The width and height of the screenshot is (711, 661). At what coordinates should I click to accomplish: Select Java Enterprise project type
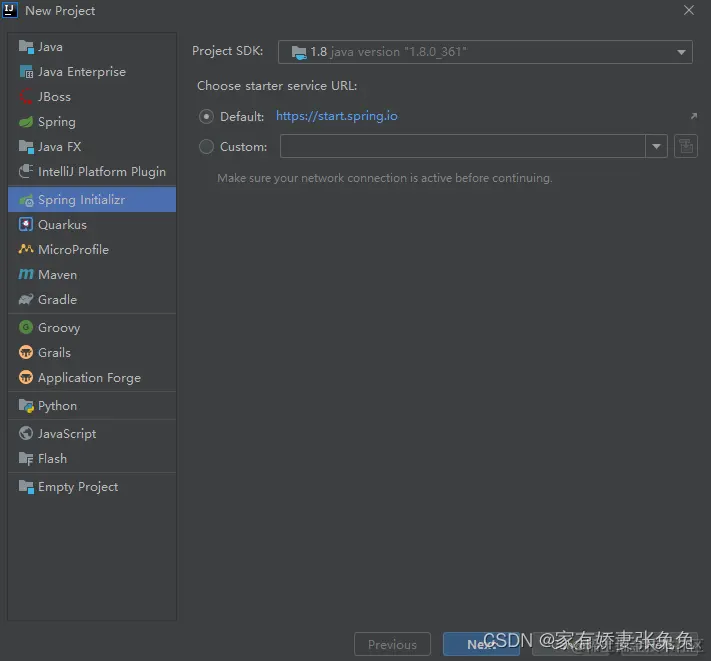[92, 72]
